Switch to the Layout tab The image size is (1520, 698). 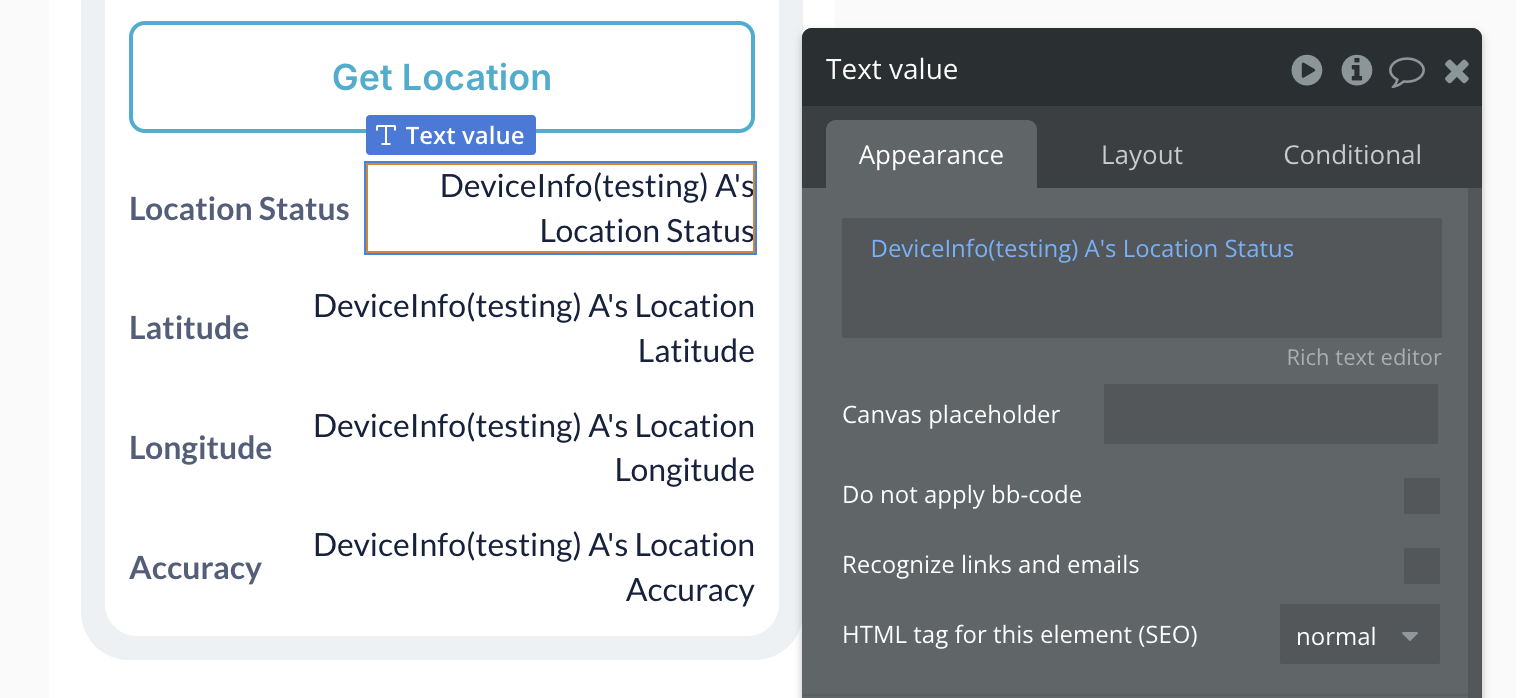tap(1141, 155)
